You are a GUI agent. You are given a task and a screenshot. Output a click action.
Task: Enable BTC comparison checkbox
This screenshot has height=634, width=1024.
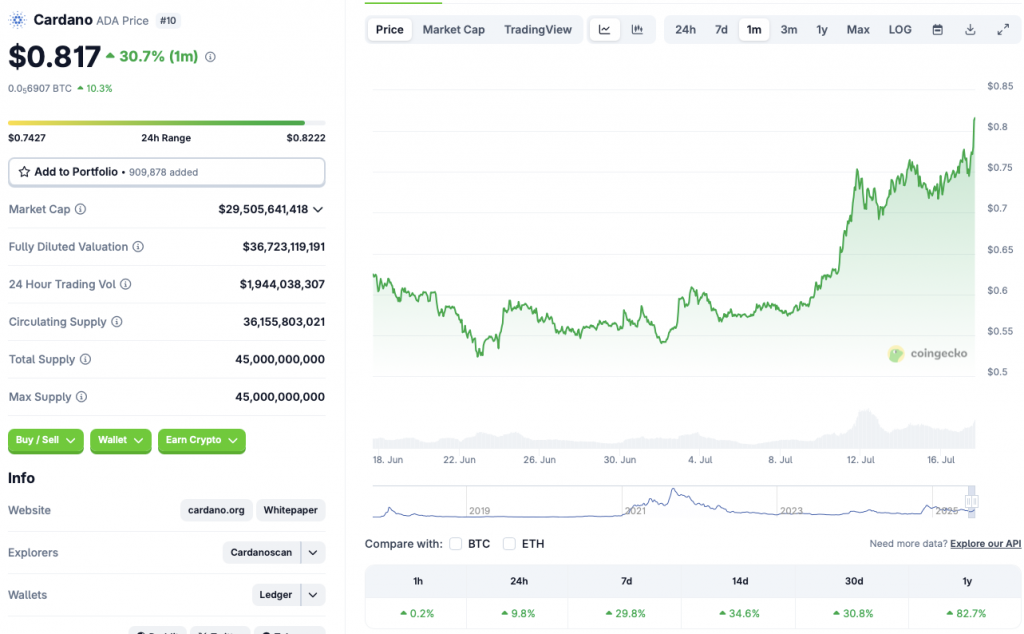(456, 543)
